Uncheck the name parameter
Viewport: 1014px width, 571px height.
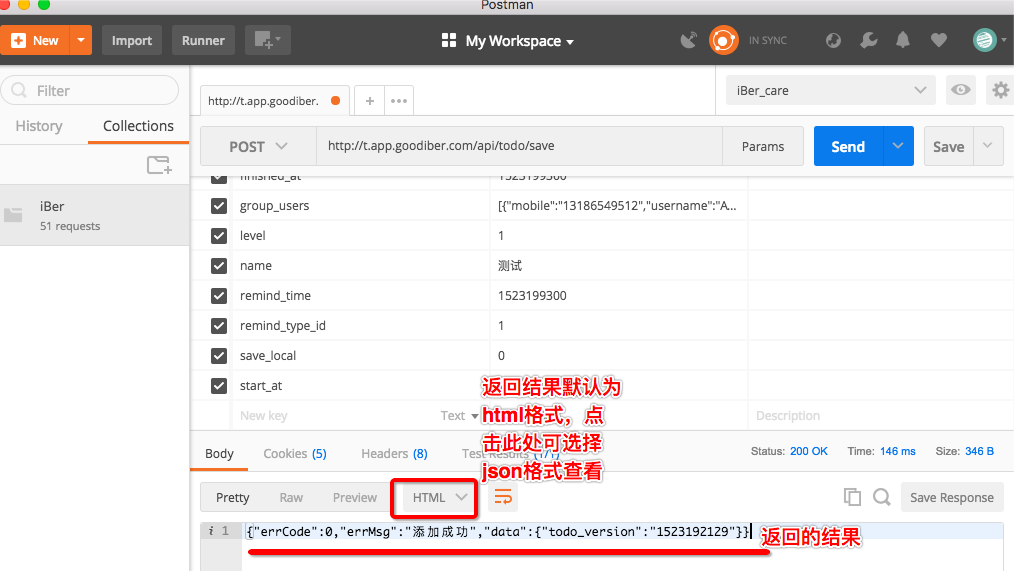click(219, 266)
